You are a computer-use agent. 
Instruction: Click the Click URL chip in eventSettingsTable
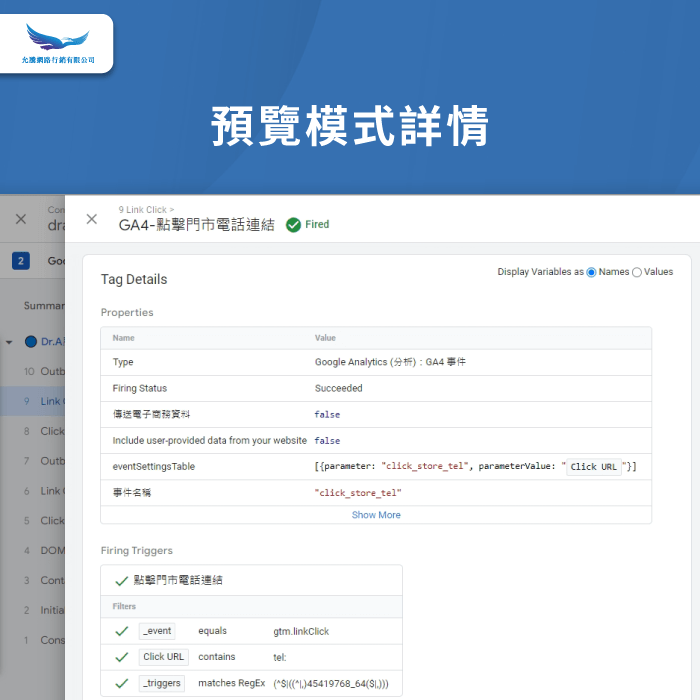point(594,467)
